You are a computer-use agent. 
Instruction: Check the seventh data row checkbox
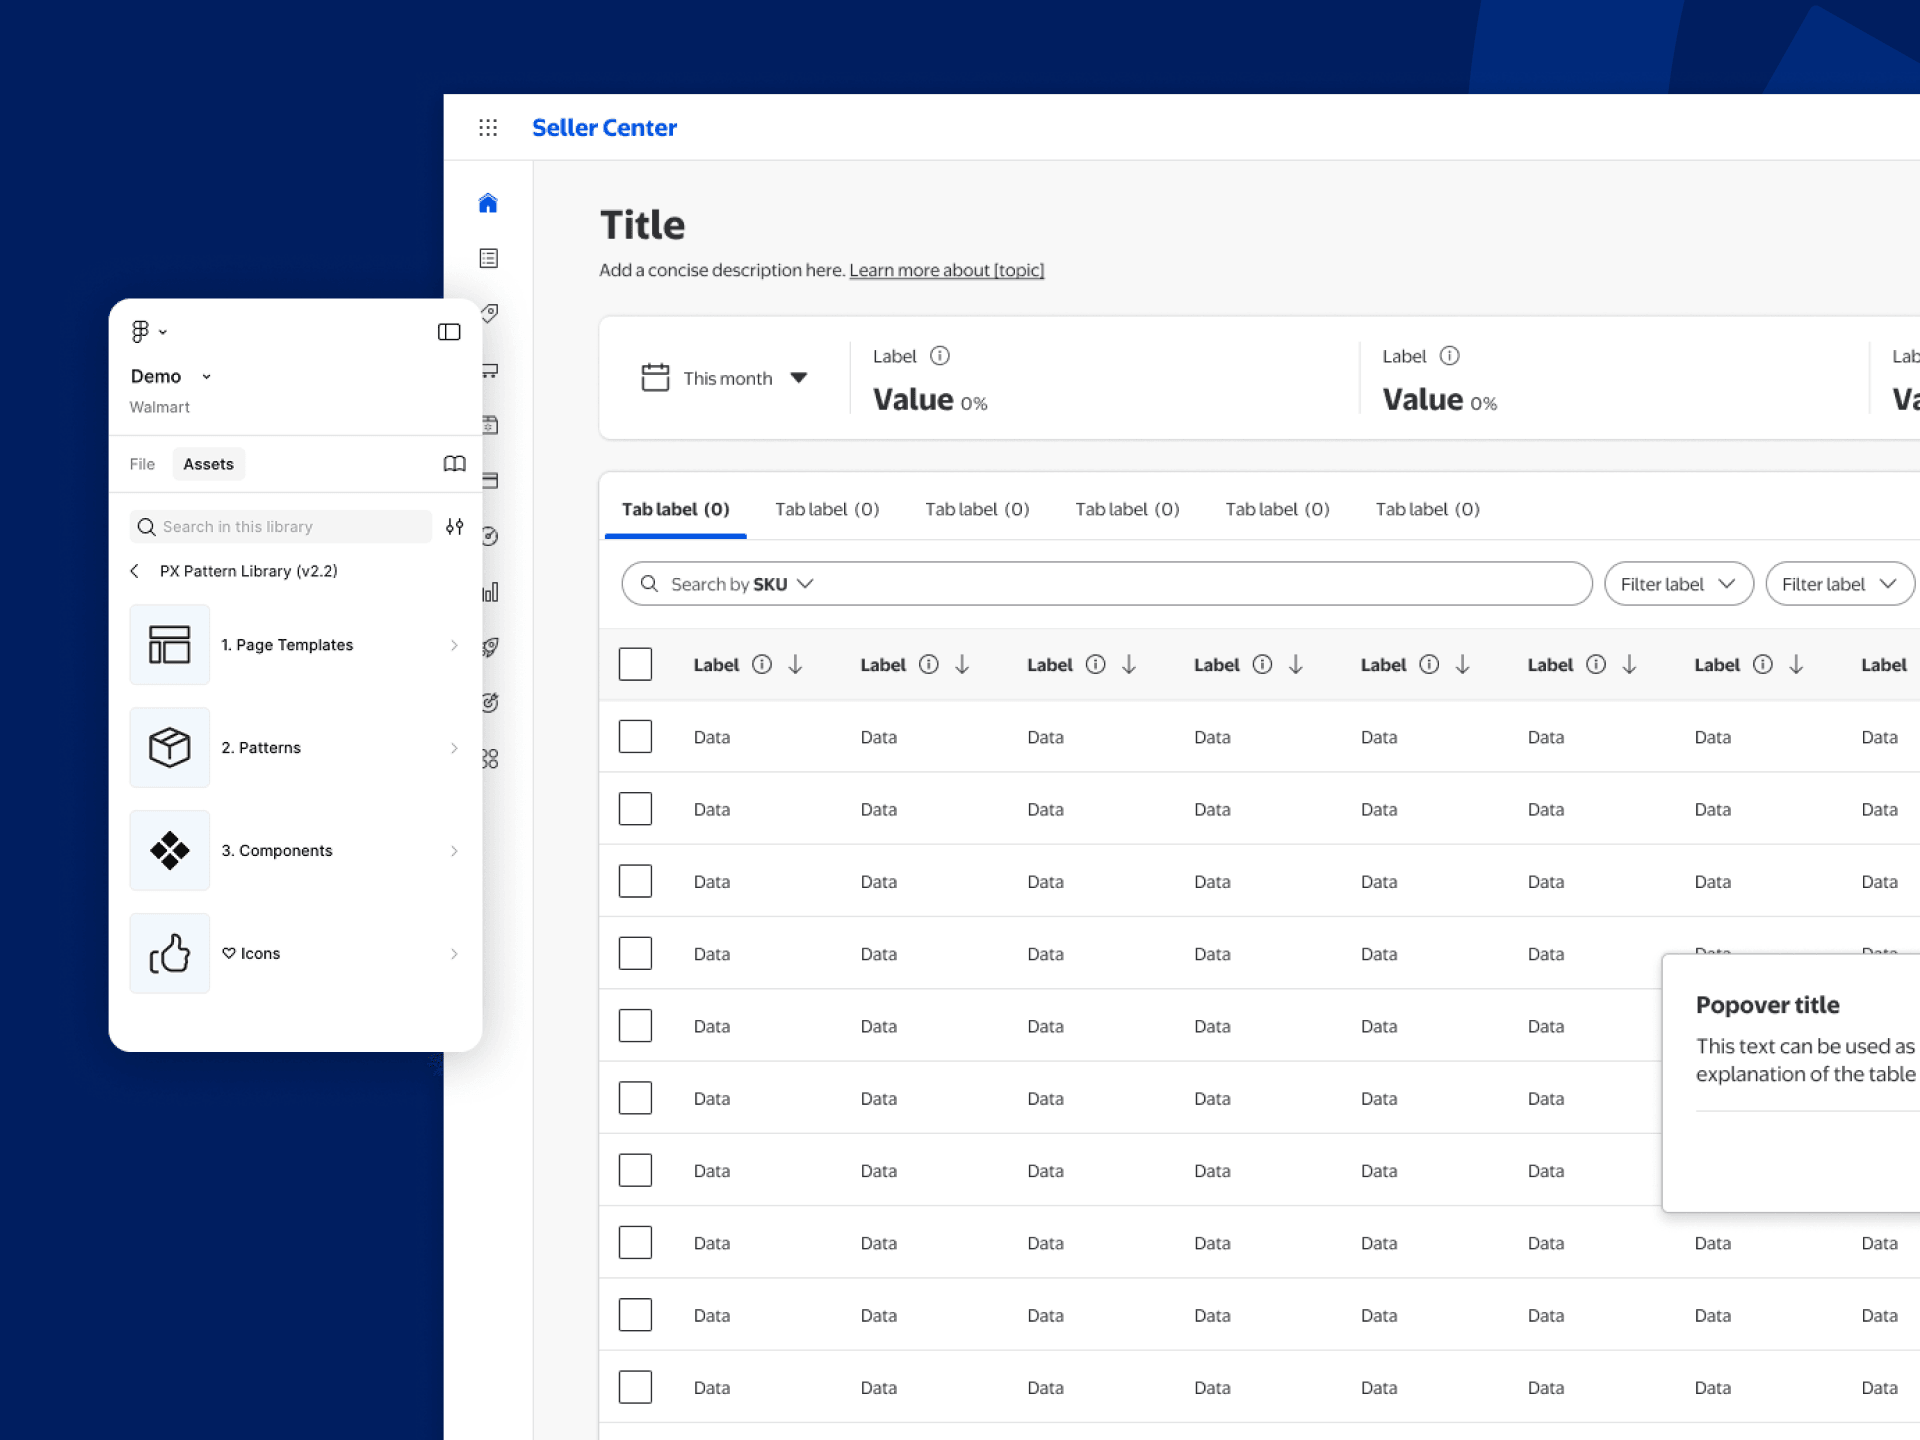pyautogui.click(x=635, y=1170)
